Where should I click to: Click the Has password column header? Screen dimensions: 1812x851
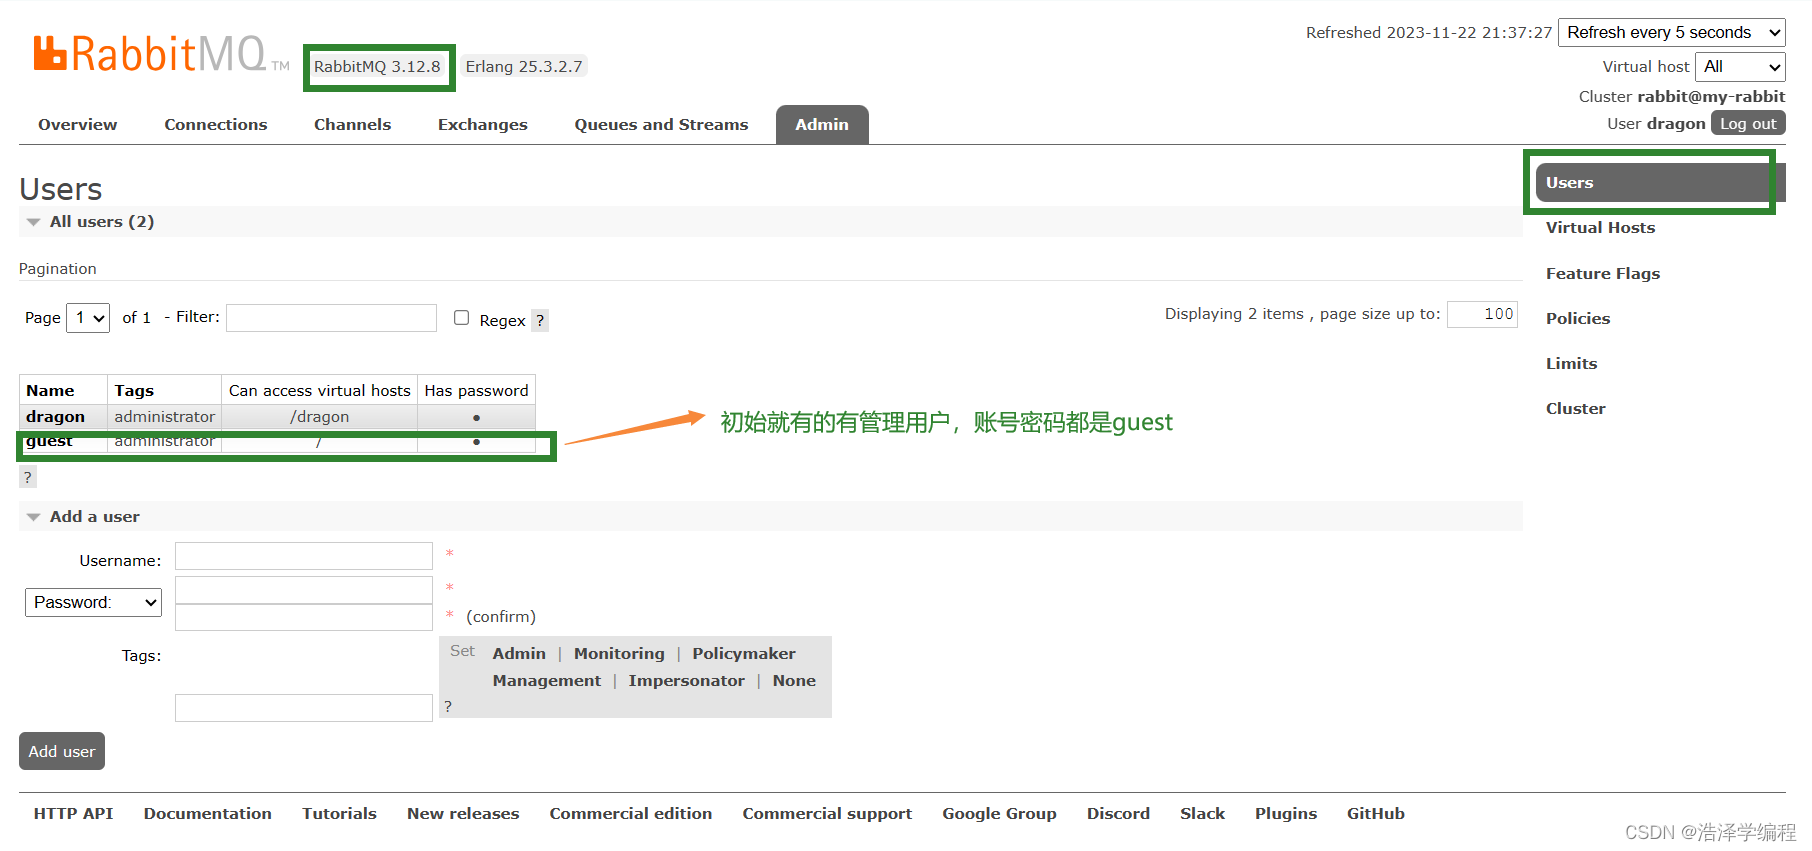point(476,391)
